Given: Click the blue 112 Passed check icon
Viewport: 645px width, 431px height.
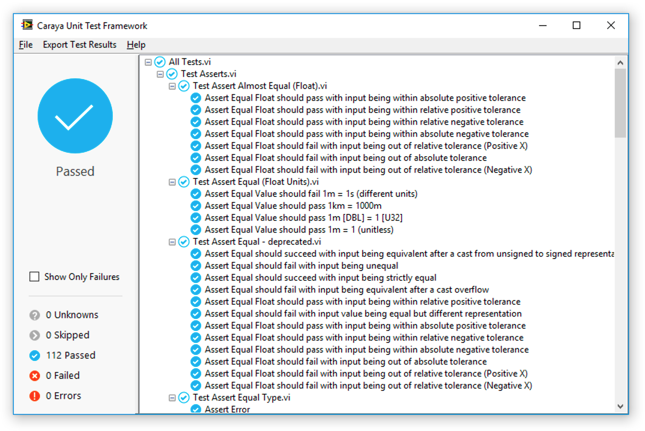Looking at the screenshot, I should 35,355.
